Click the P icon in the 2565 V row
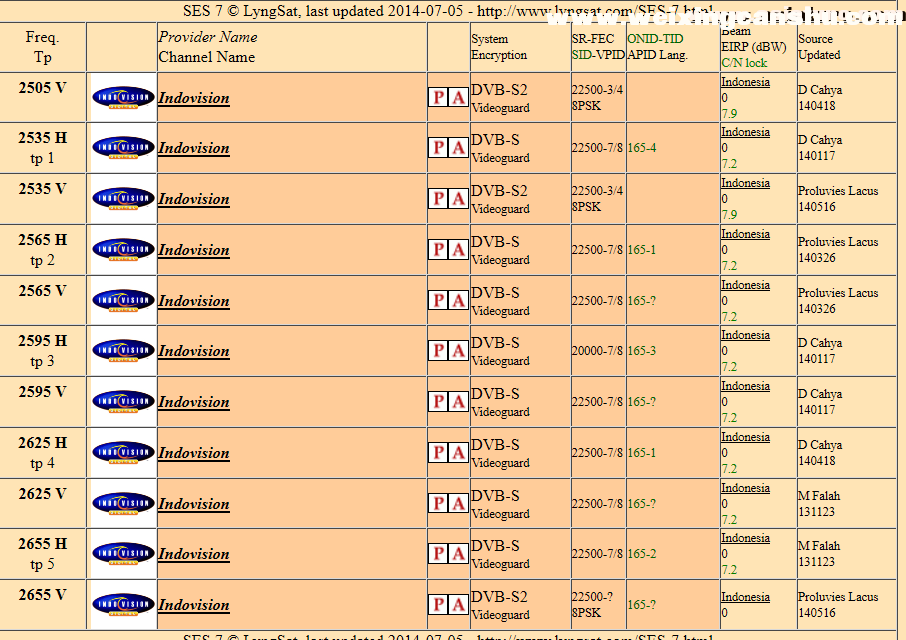The height and width of the screenshot is (640, 906). point(439,300)
